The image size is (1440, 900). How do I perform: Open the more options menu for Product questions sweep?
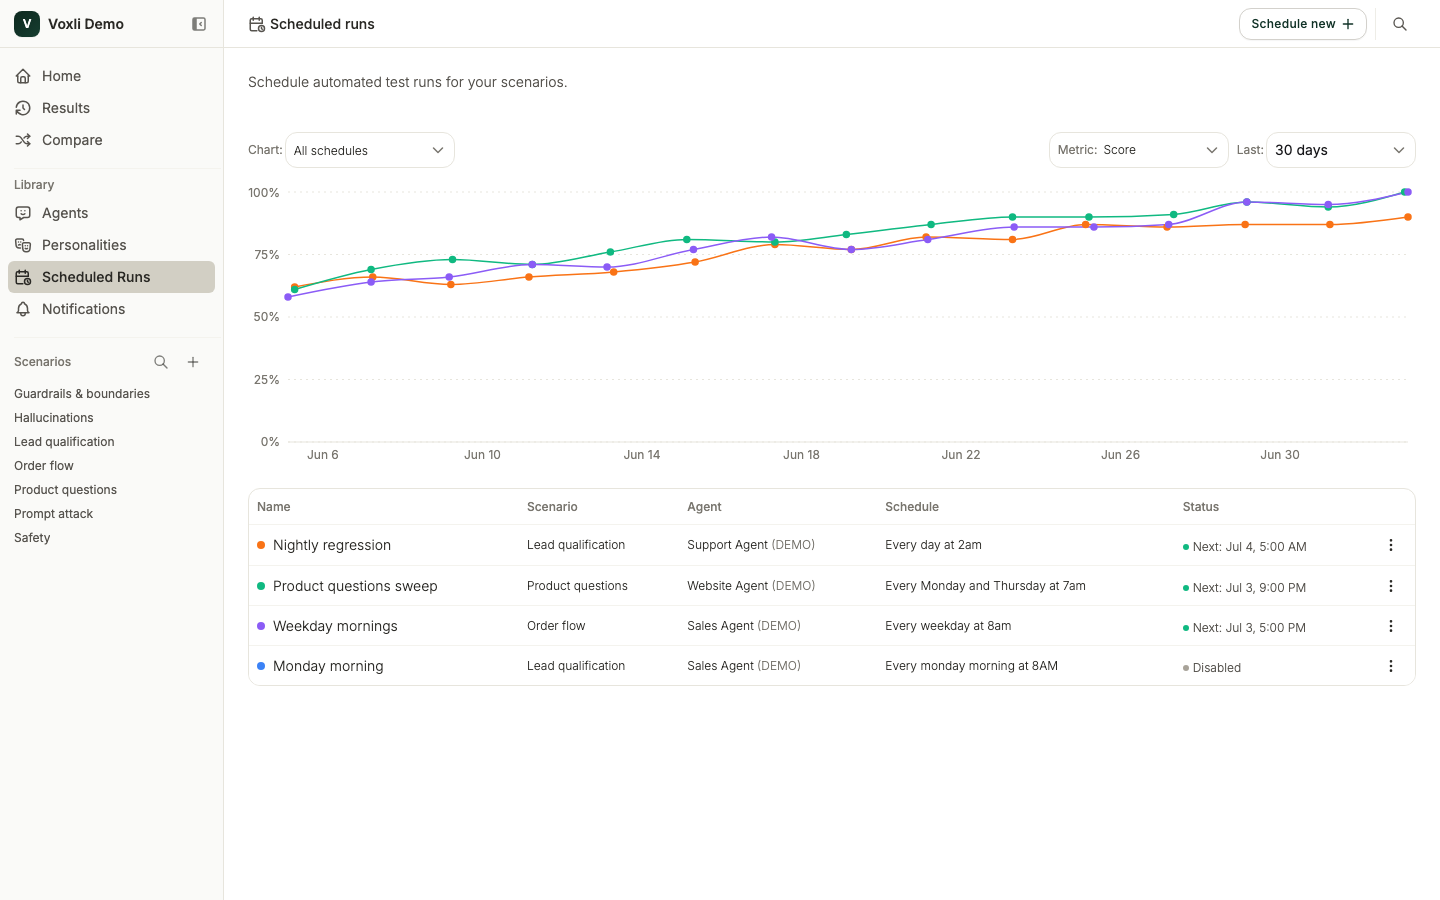[1390, 586]
